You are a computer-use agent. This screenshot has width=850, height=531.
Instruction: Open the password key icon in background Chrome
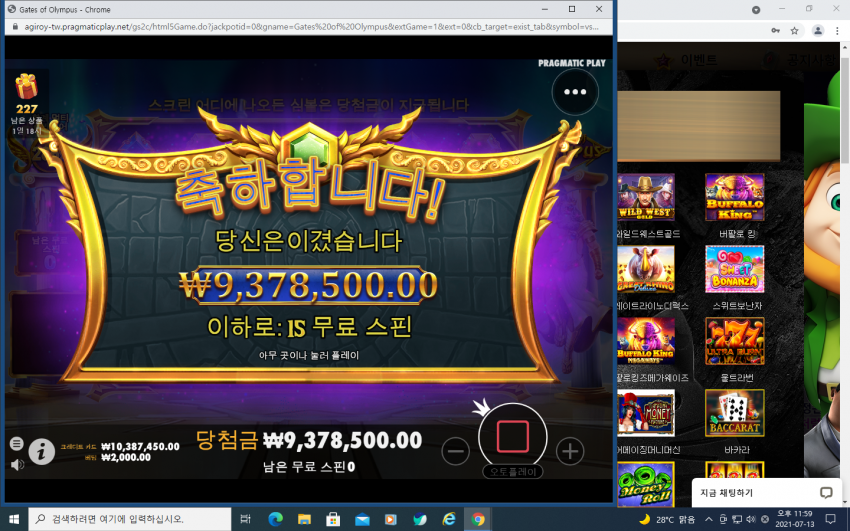[x=776, y=31]
